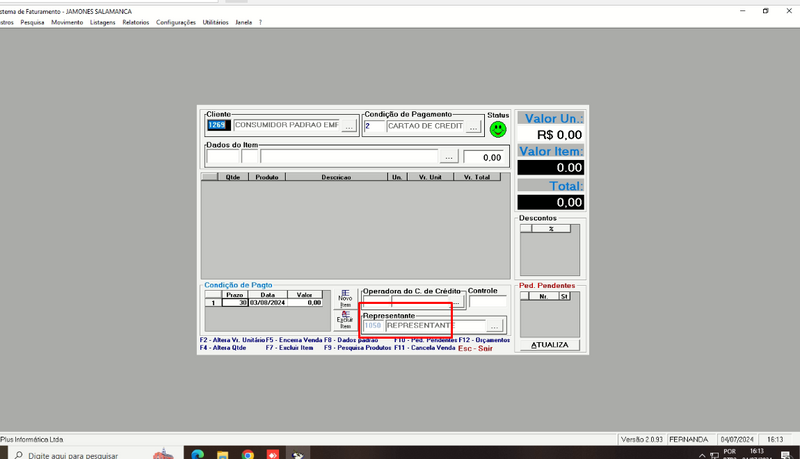Click the Vr. Total column header

(x=477, y=177)
